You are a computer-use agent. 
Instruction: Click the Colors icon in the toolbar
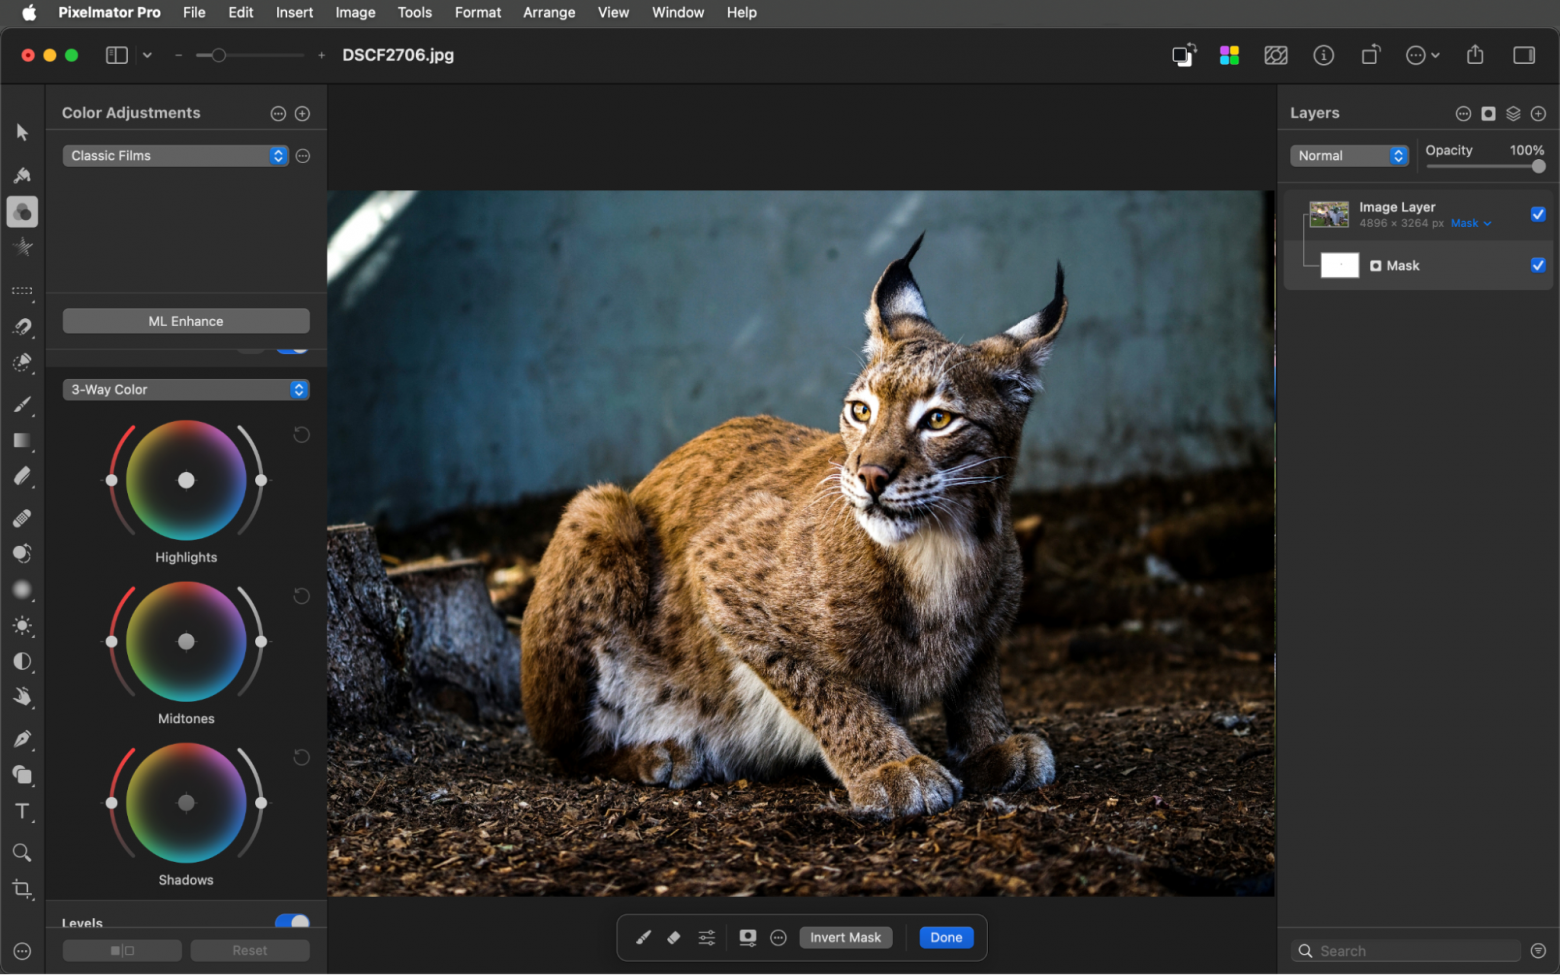[x=1229, y=55]
